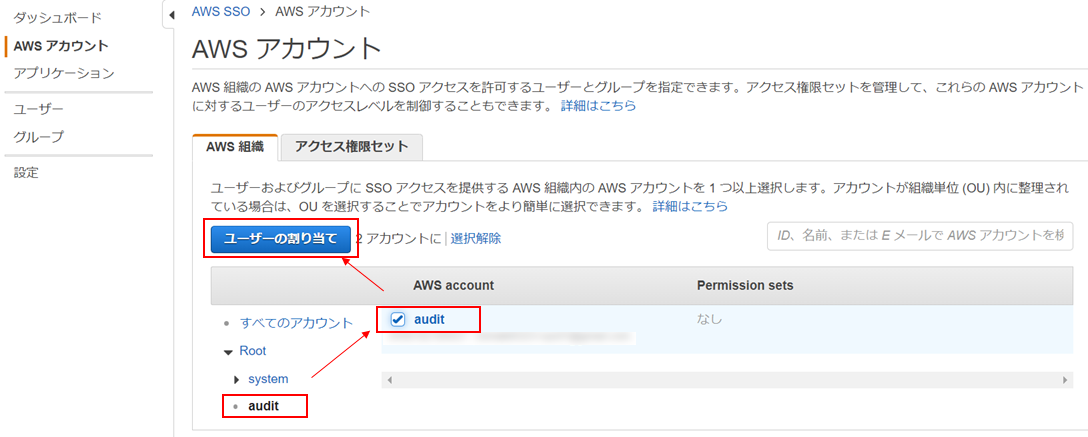This screenshot has height=437, width=1088.
Task: Select system OU in the tree
Action: (268, 379)
